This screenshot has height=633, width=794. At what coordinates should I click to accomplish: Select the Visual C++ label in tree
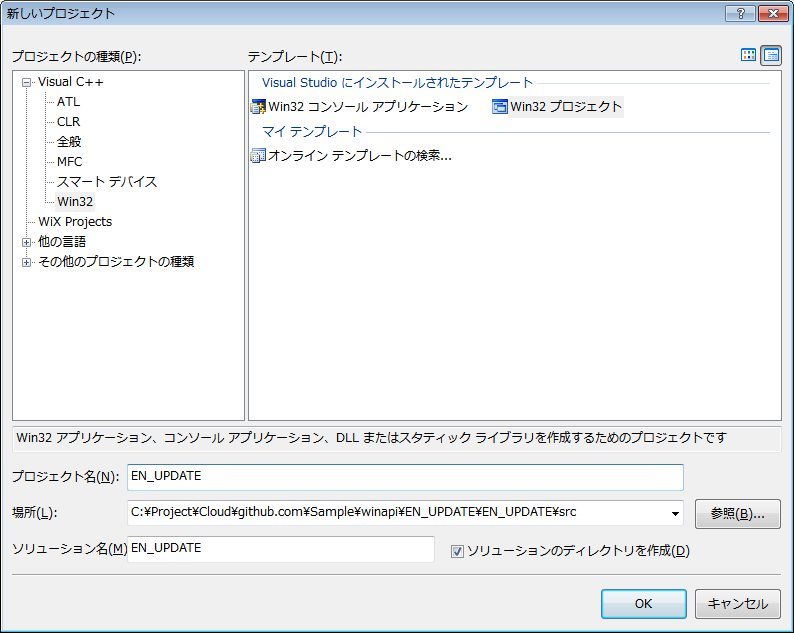[x=70, y=82]
